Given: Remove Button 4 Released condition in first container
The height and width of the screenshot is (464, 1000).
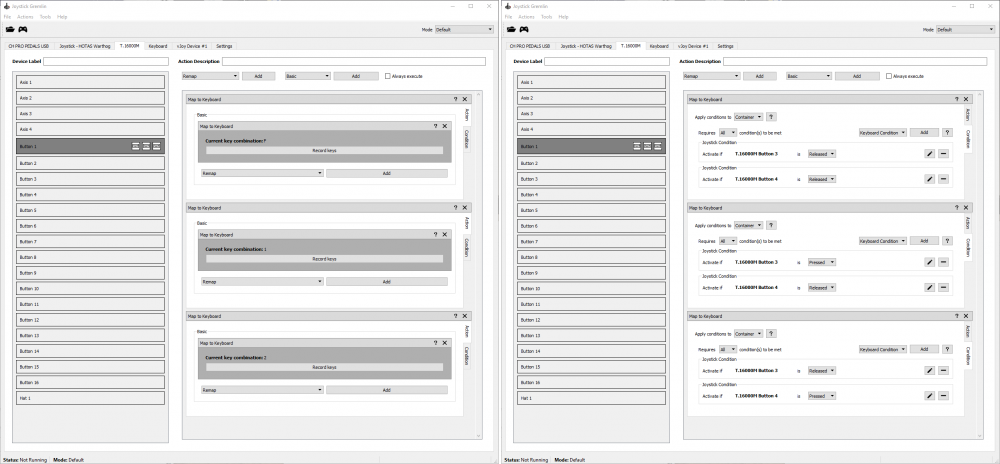Looking at the screenshot, I should click(943, 179).
